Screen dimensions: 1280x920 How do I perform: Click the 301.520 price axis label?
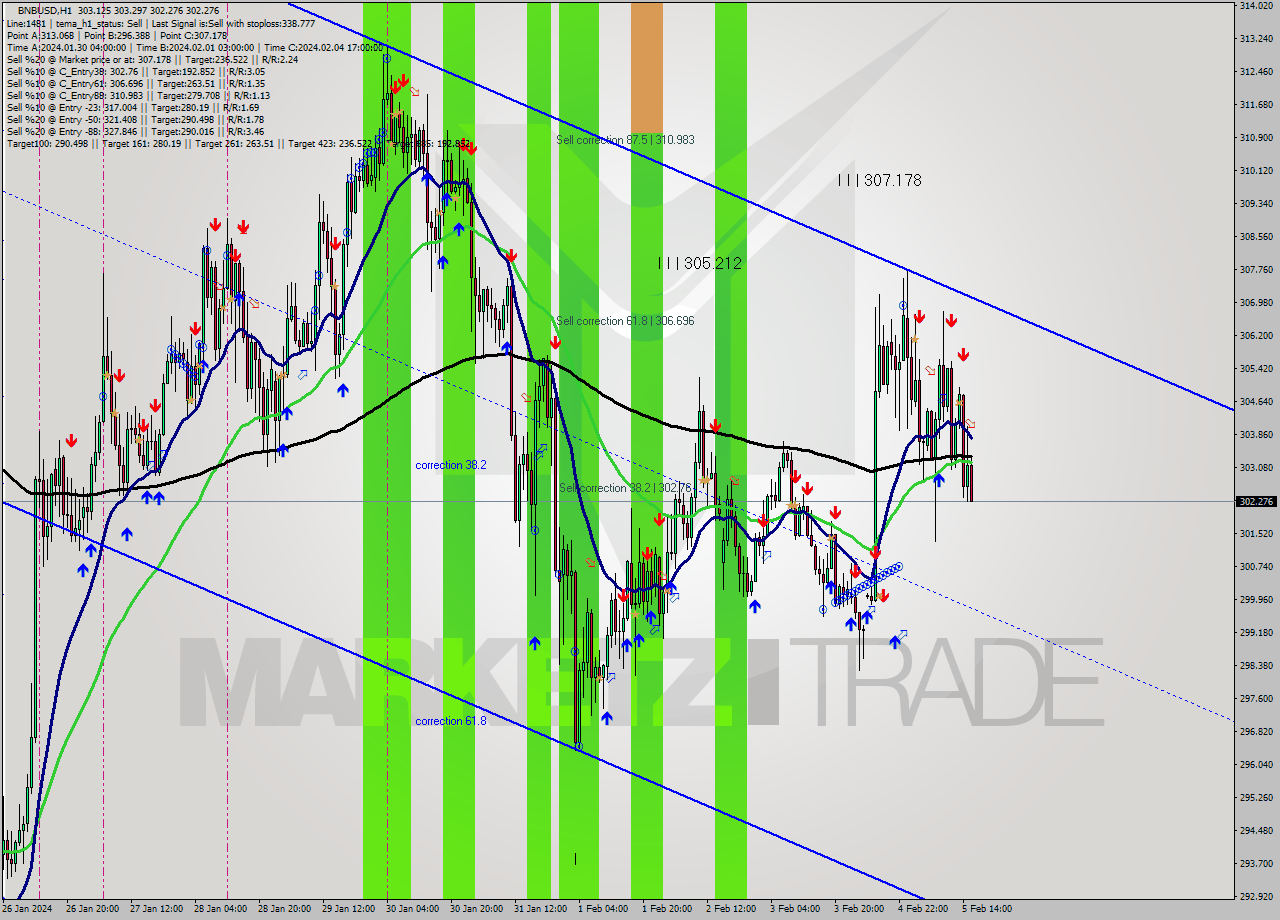[x=1255, y=534]
